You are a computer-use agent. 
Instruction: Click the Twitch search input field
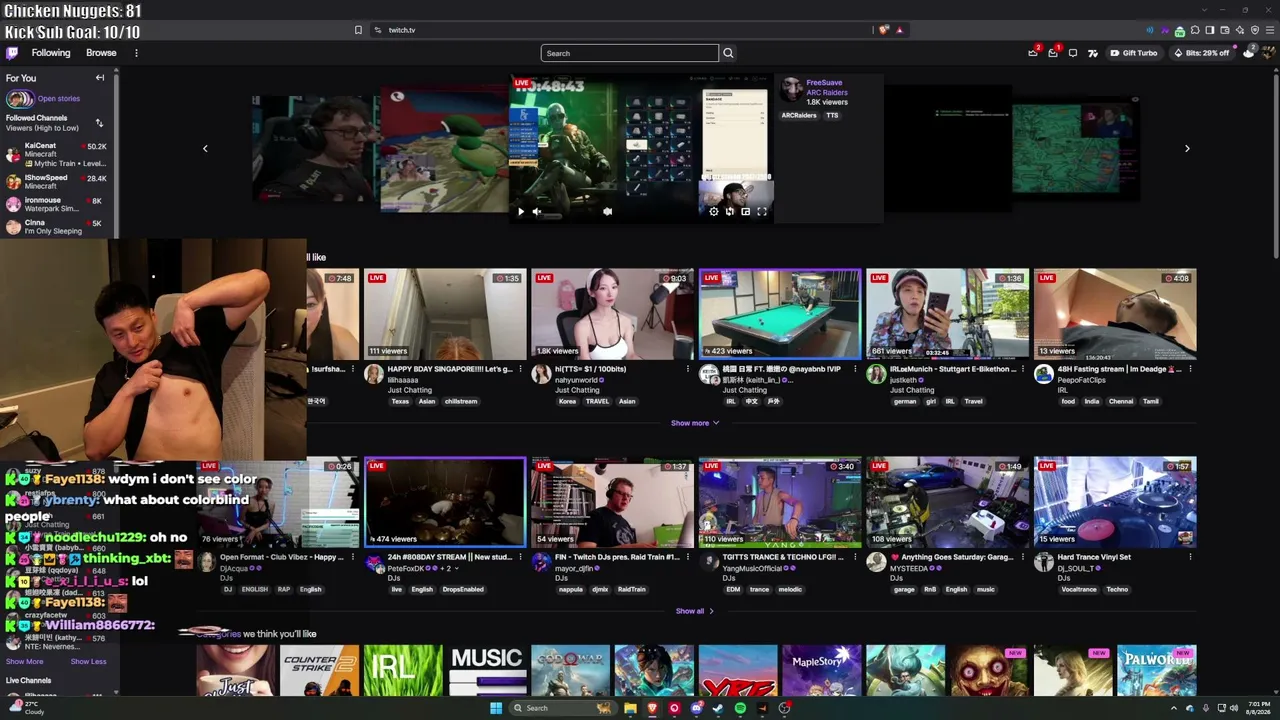tap(630, 53)
